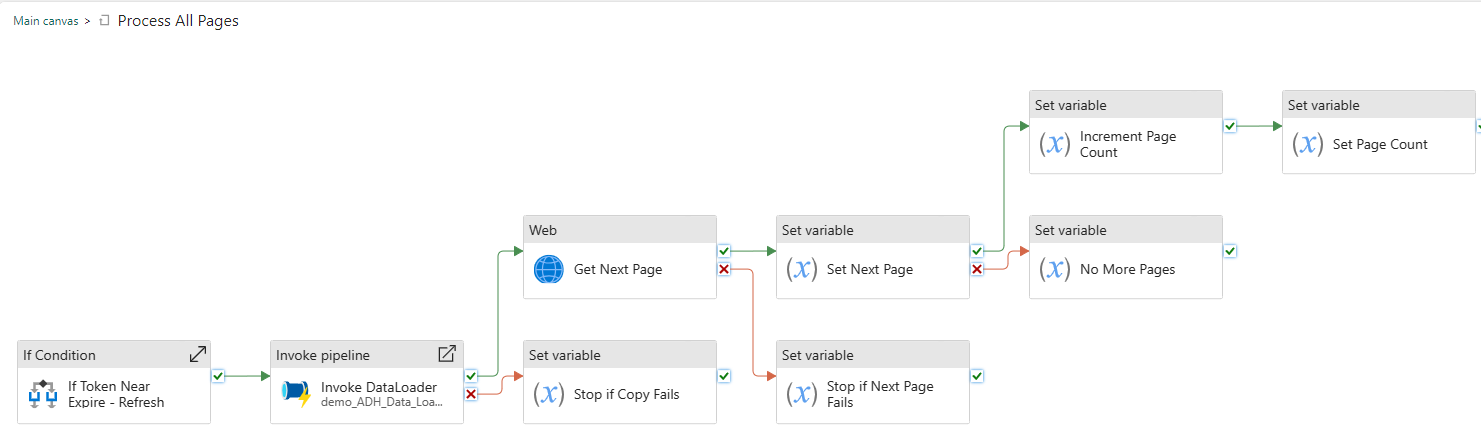Viewport: 1481px width, 441px height.
Task: Open the invoked pipeline via Invoke pipeline's open icon
Action: [x=447, y=354]
